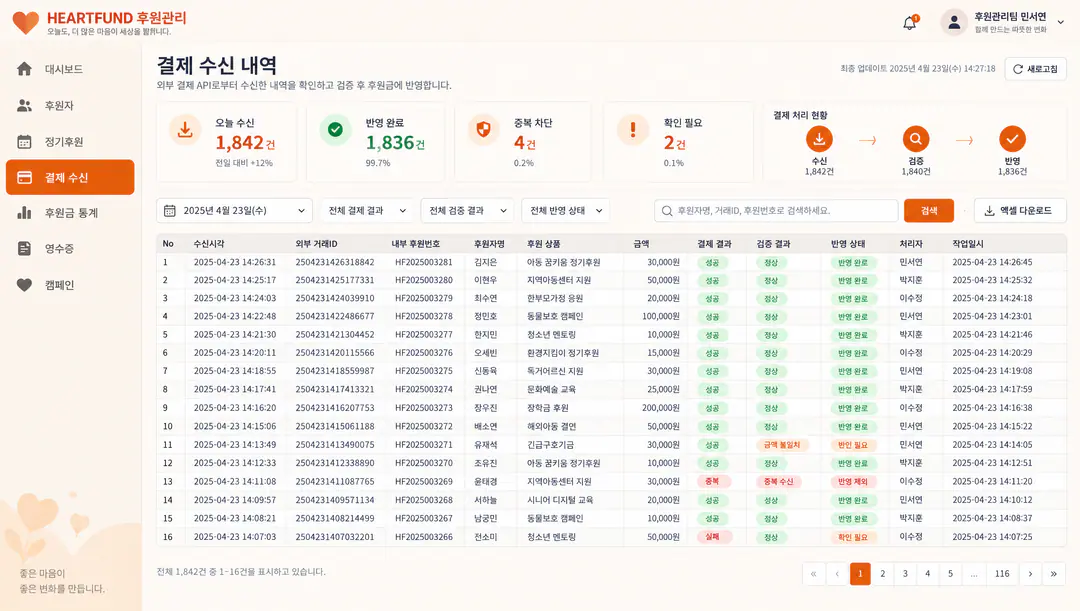Click the 후원자 people icon
The height and width of the screenshot is (611, 1080).
coord(24,105)
